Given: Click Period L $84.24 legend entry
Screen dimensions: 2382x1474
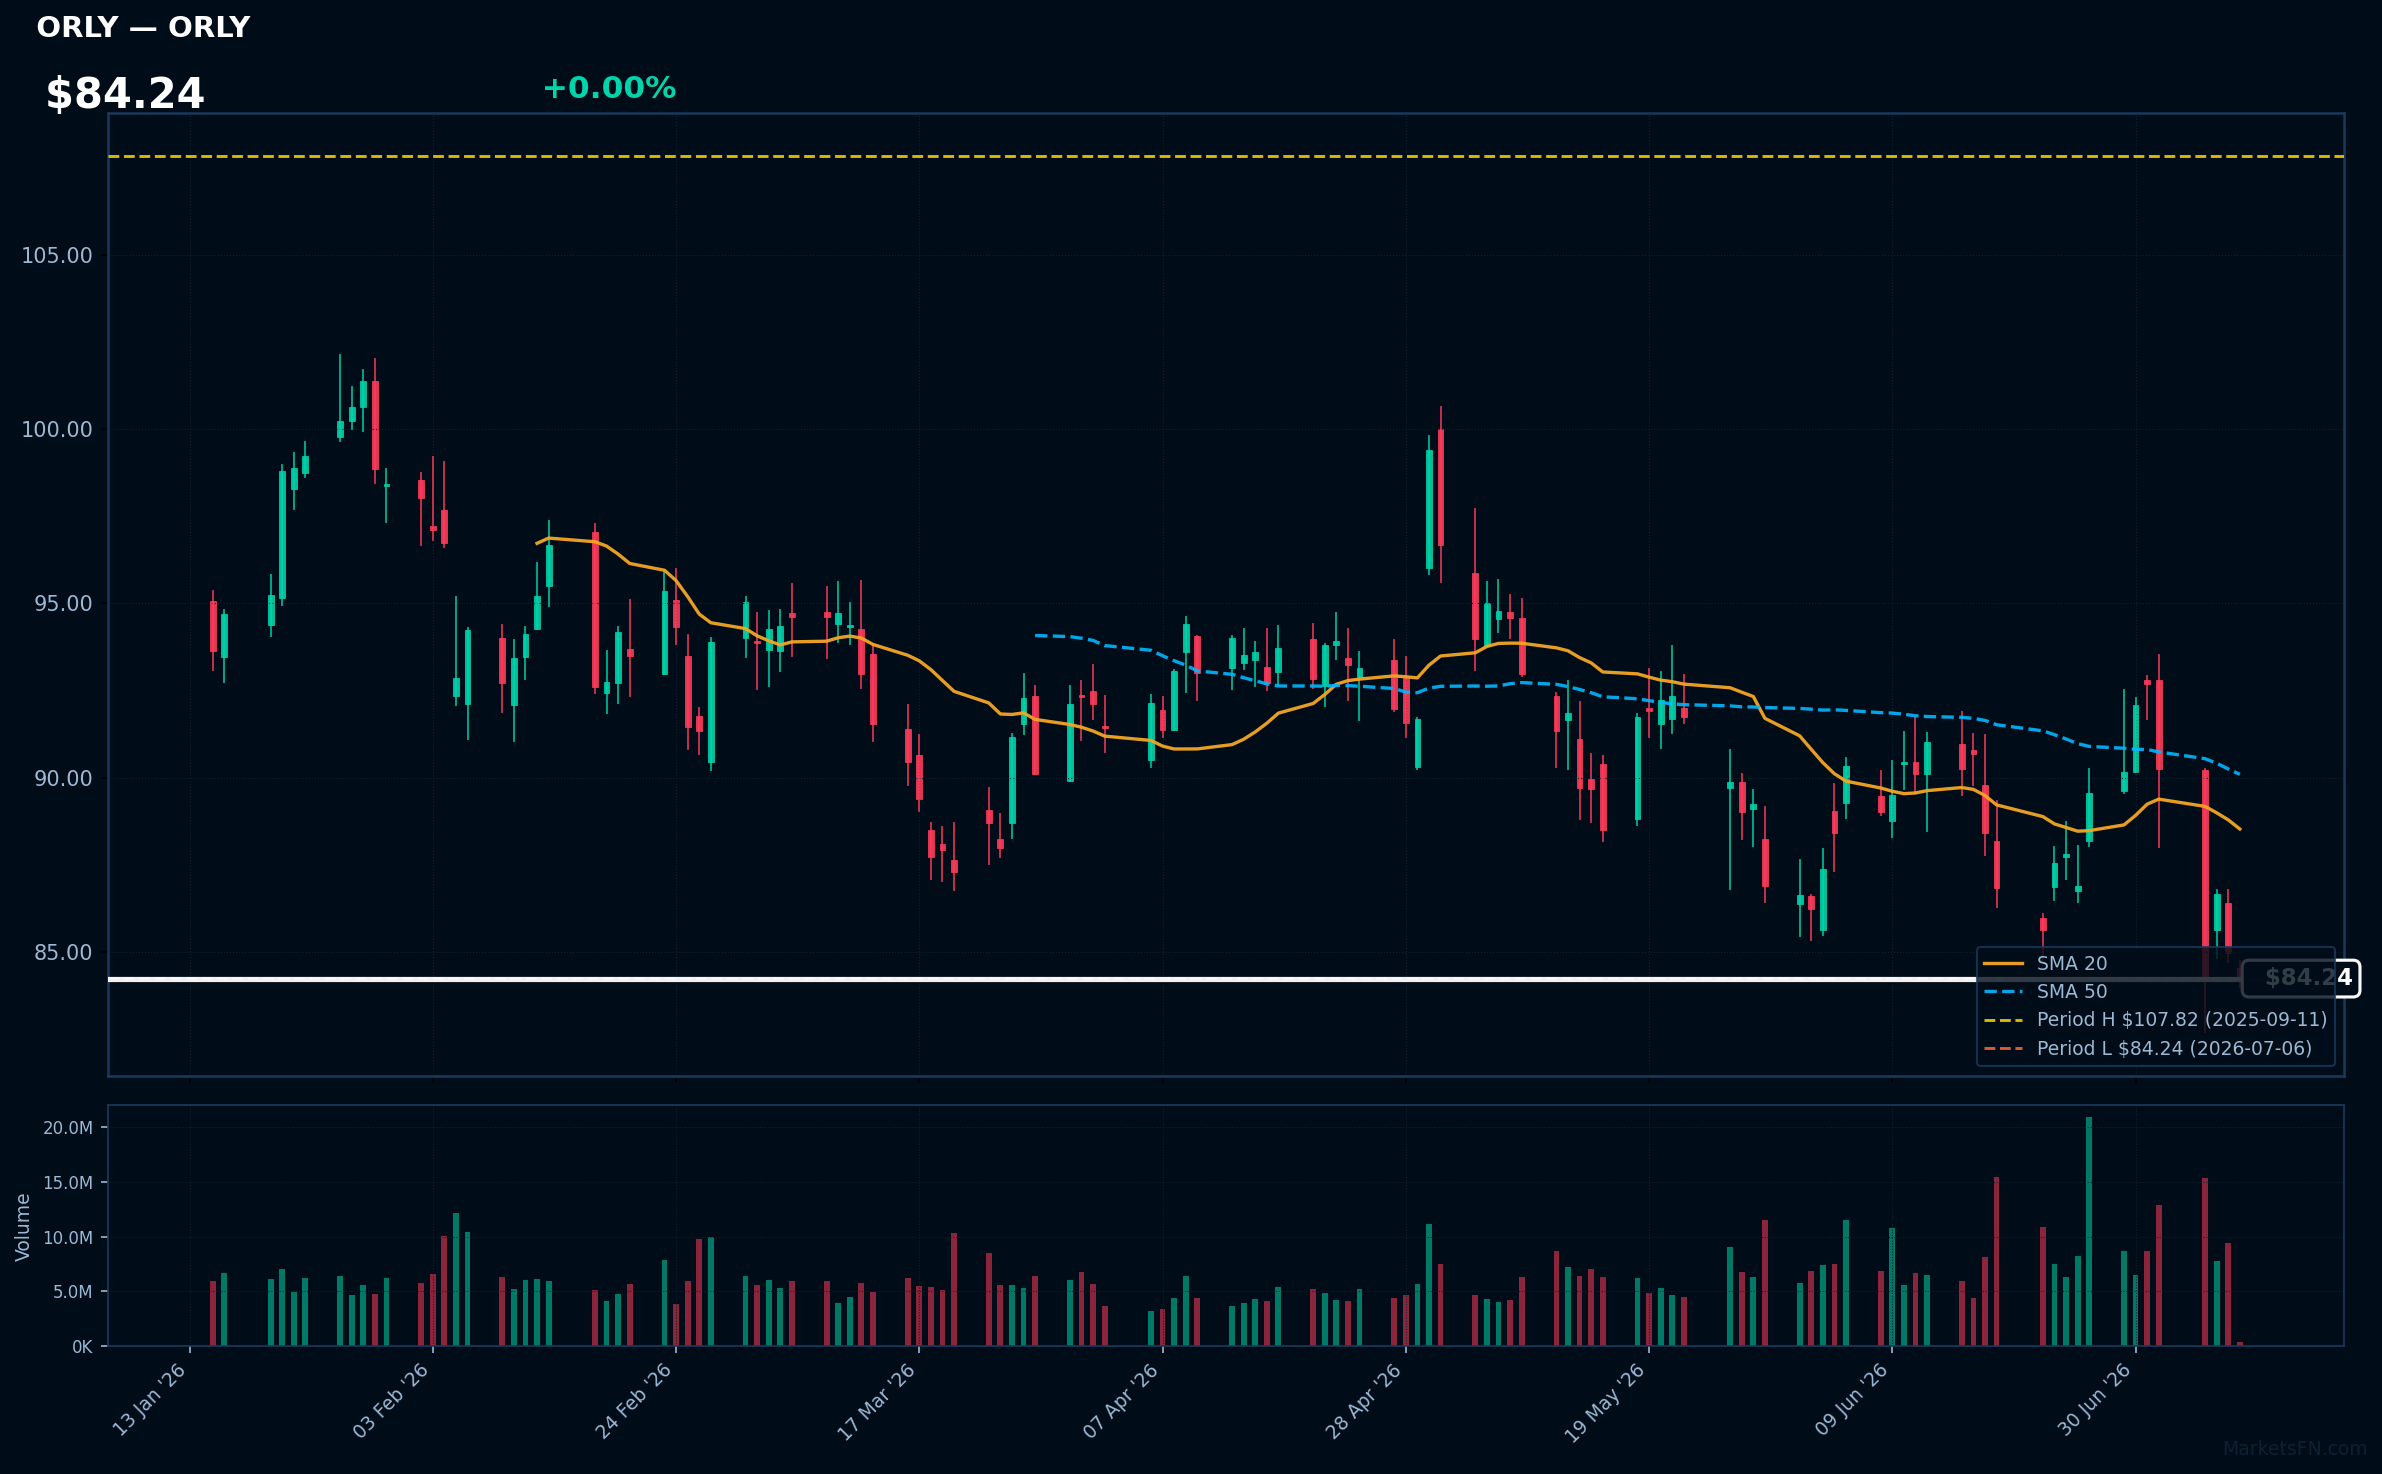Looking at the screenshot, I should click(x=2147, y=1048).
